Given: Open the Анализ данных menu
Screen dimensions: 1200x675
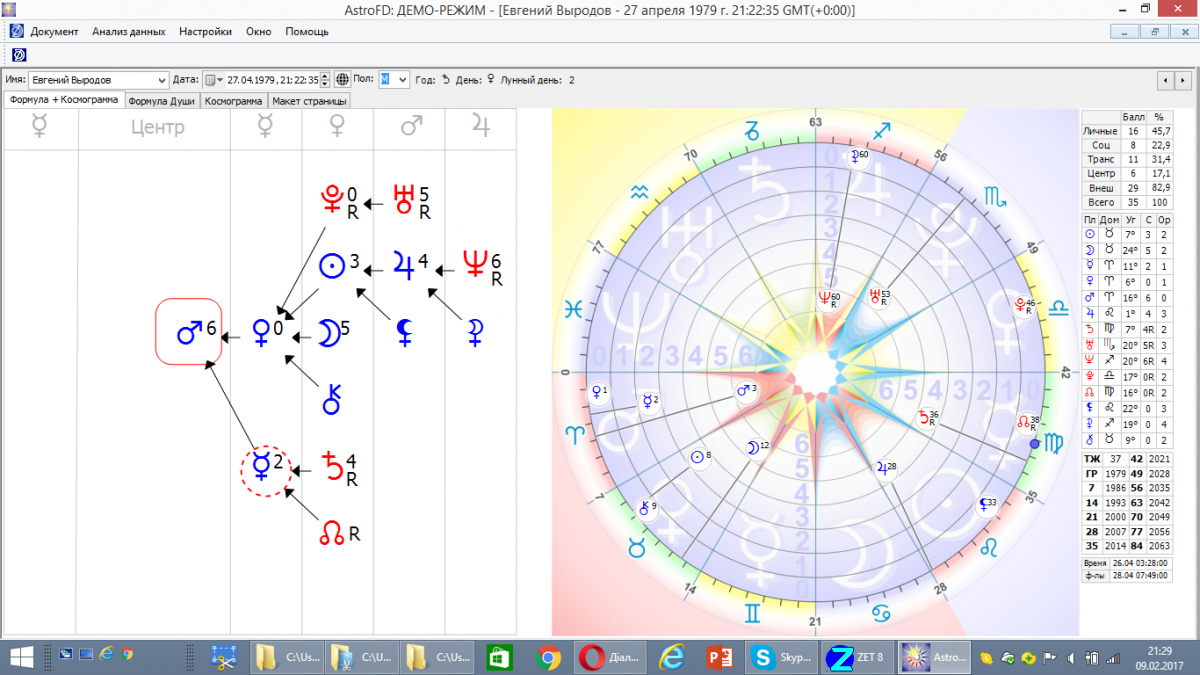Looking at the screenshot, I should [128, 31].
